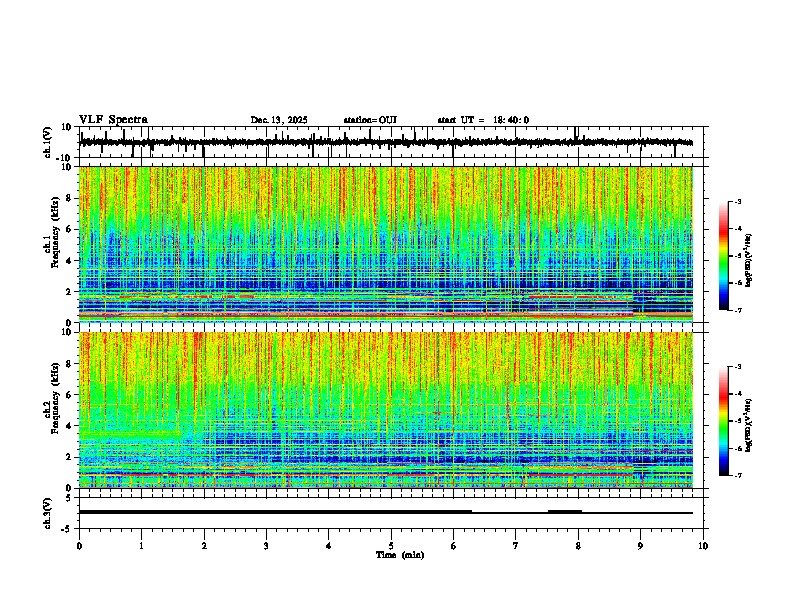Click the ch.2 "Frequency (kHz)" axis label
This screenshot has width=792, height=612.
tap(55, 398)
